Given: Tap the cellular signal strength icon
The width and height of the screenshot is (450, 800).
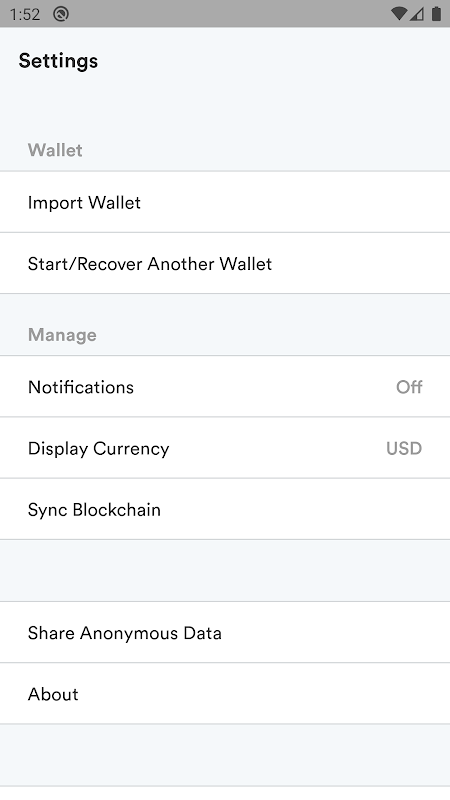Looking at the screenshot, I should click(x=416, y=14).
